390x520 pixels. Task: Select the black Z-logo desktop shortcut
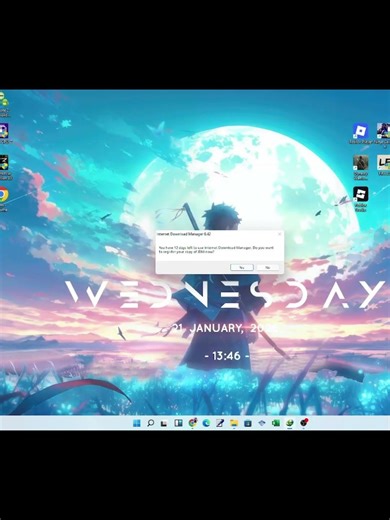pos(4,167)
